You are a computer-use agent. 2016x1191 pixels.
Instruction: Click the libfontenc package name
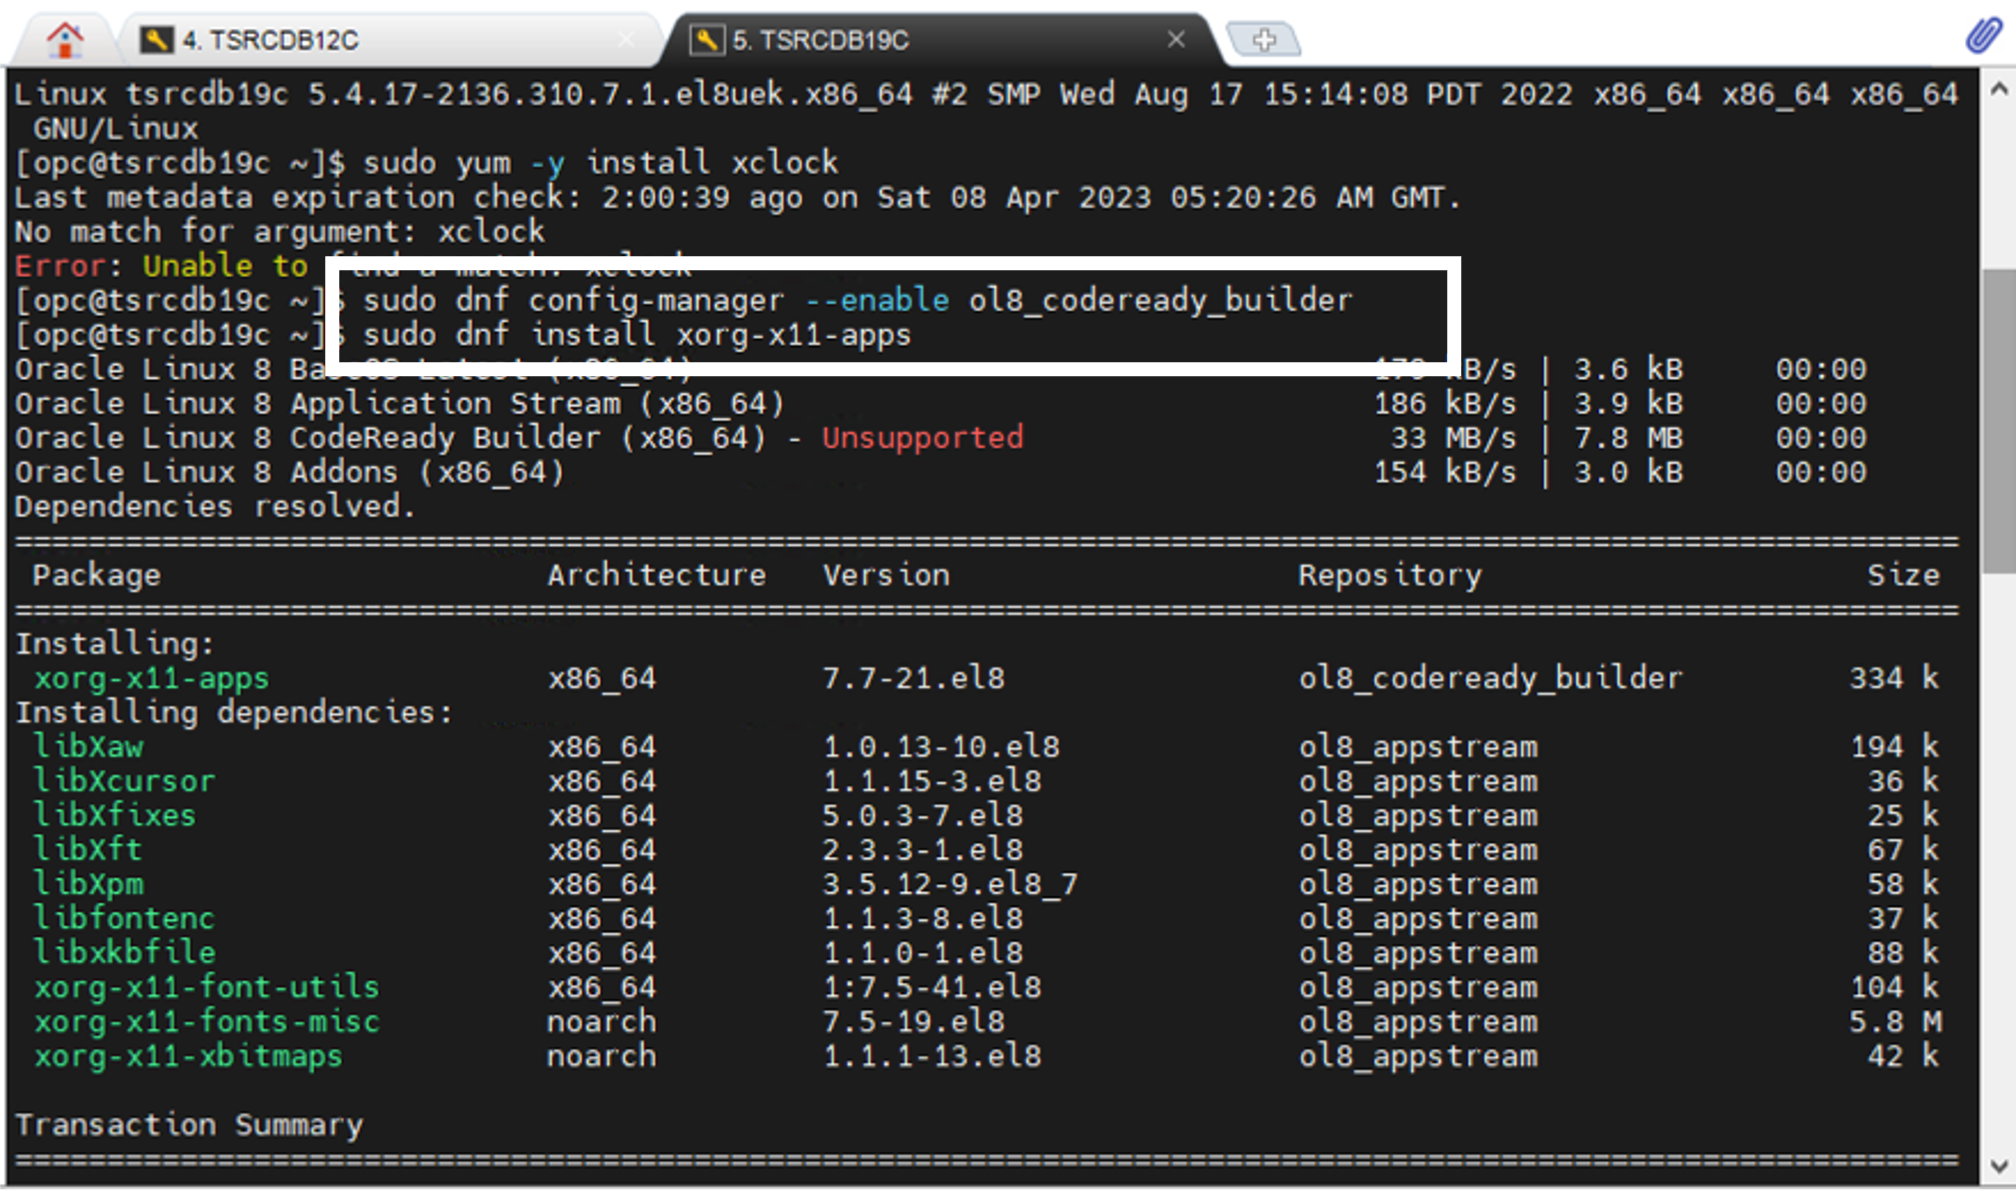124,918
